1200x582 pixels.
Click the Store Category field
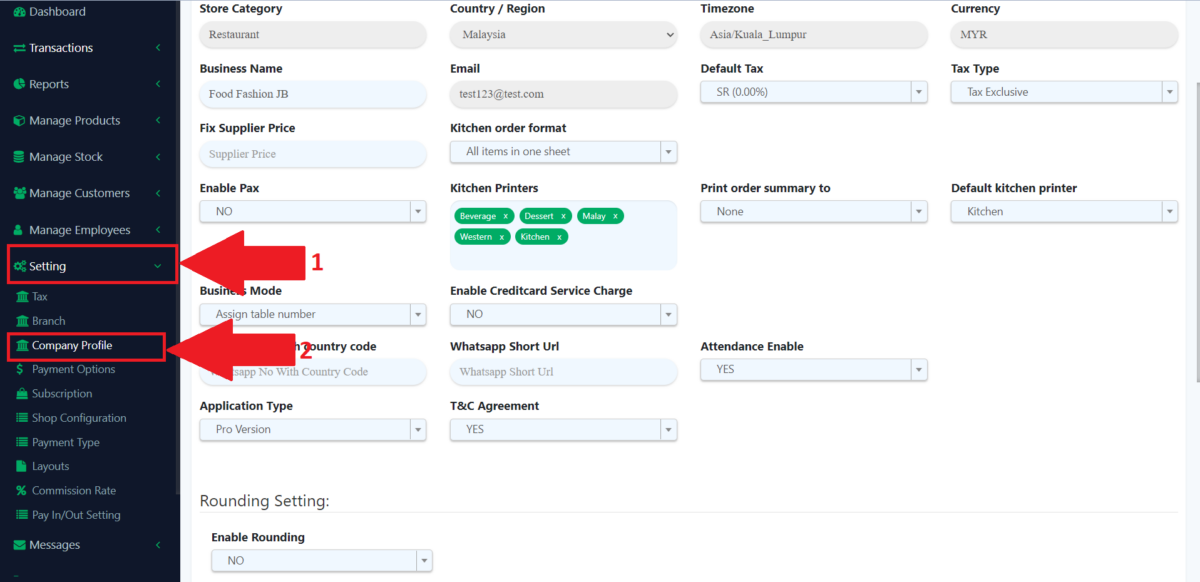(313, 34)
